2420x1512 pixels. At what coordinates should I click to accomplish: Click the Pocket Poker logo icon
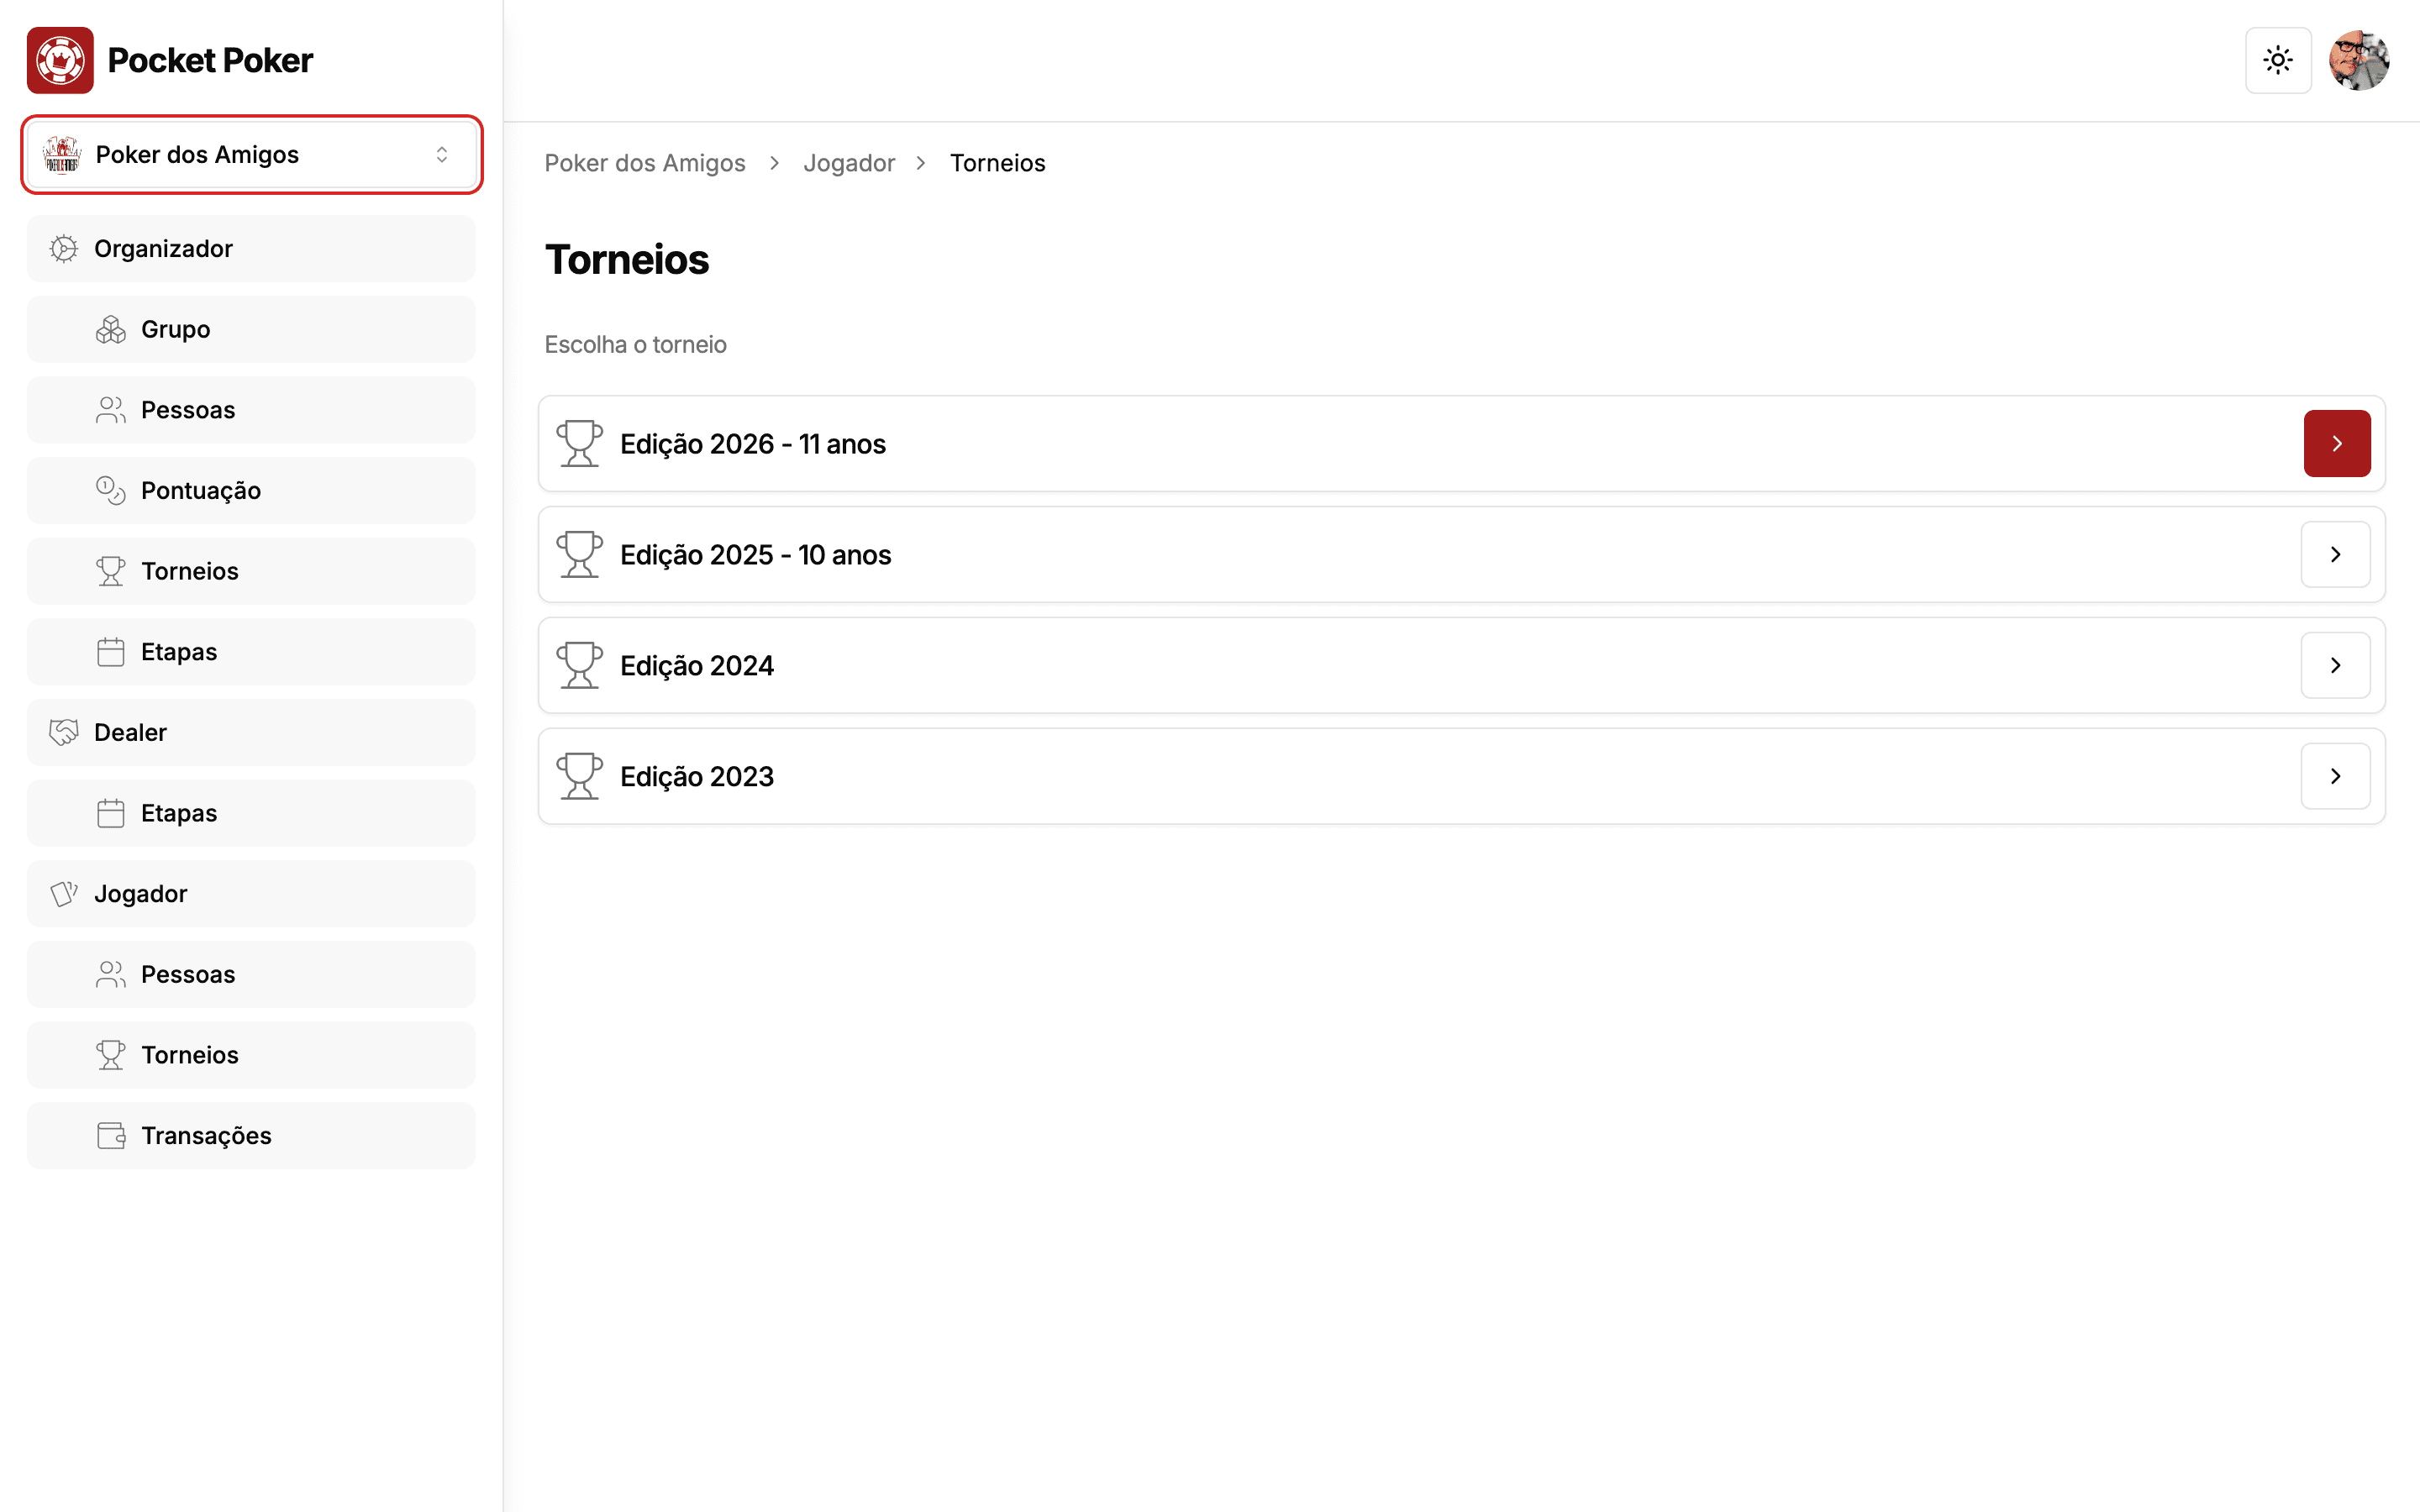(x=60, y=60)
